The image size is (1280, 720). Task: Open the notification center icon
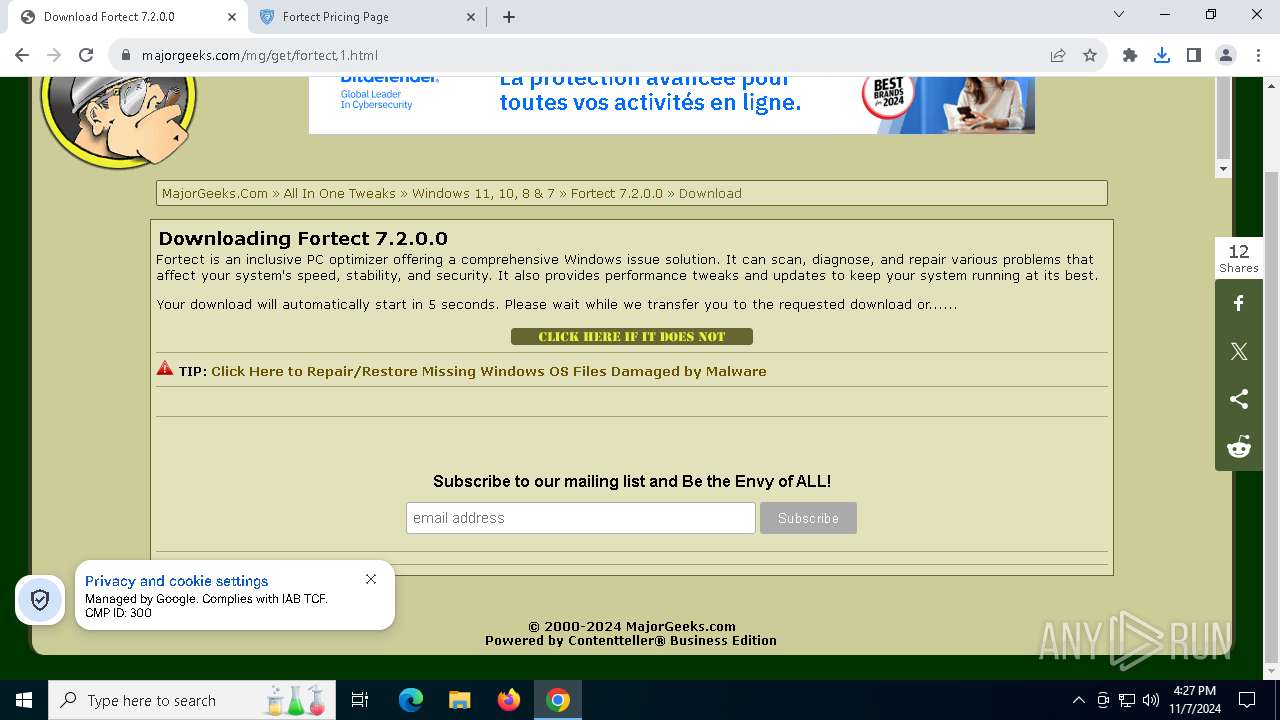click(1247, 700)
